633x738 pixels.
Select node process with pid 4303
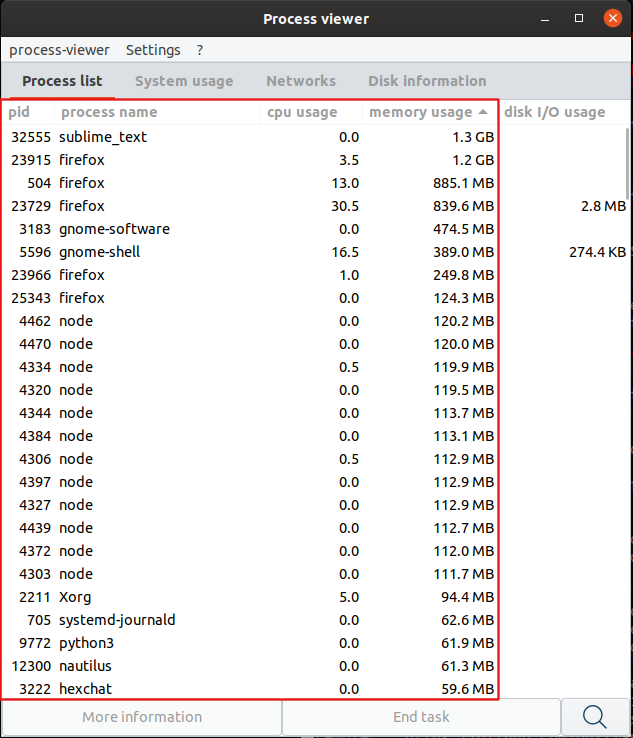click(316, 574)
